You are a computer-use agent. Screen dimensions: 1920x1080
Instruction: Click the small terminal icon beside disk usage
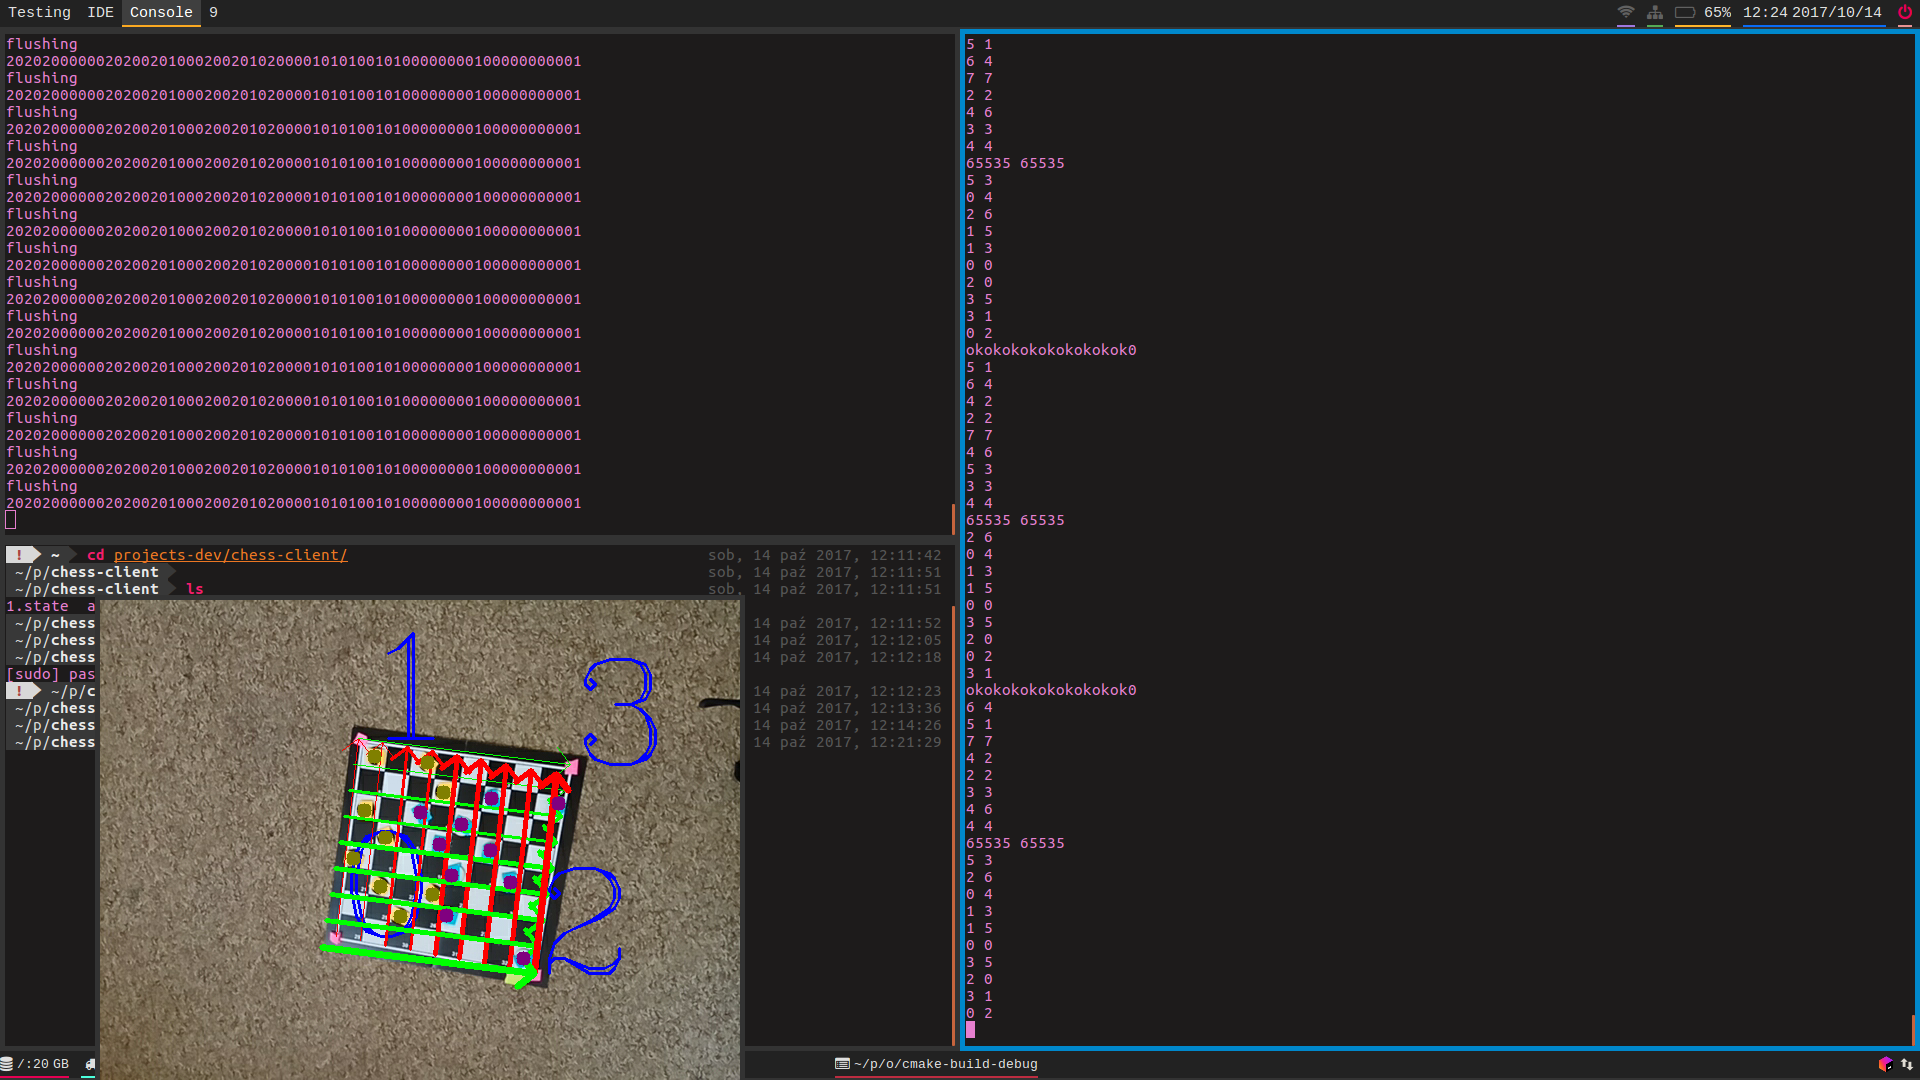point(89,1064)
